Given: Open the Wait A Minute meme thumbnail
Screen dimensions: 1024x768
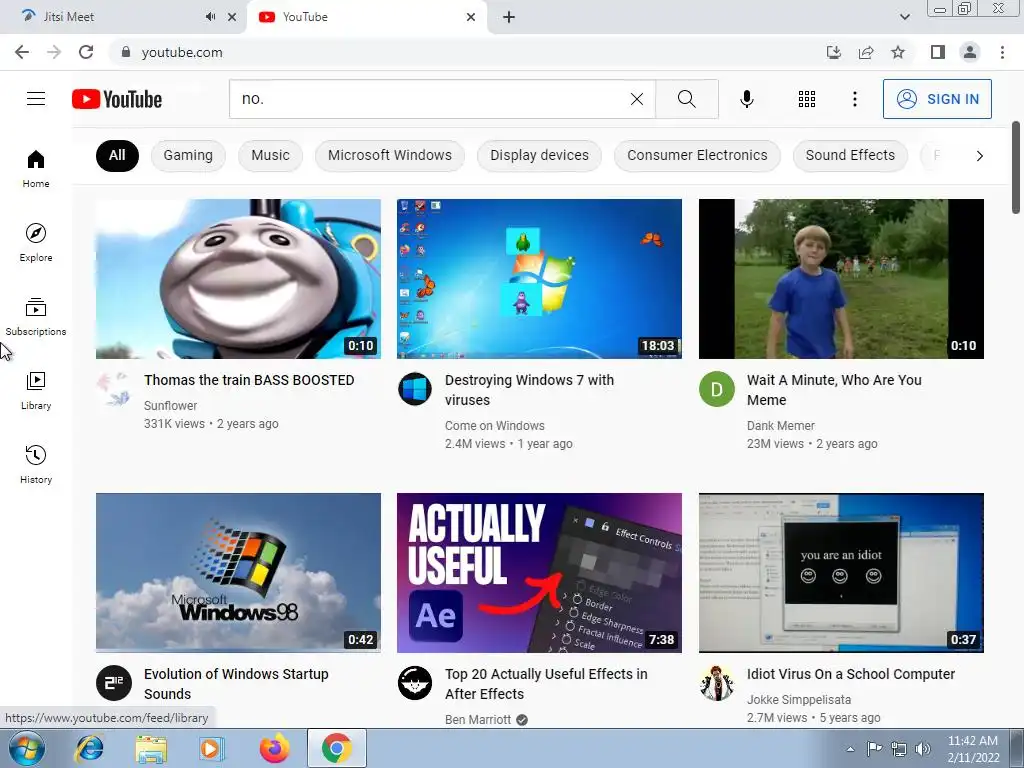Looking at the screenshot, I should [841, 279].
